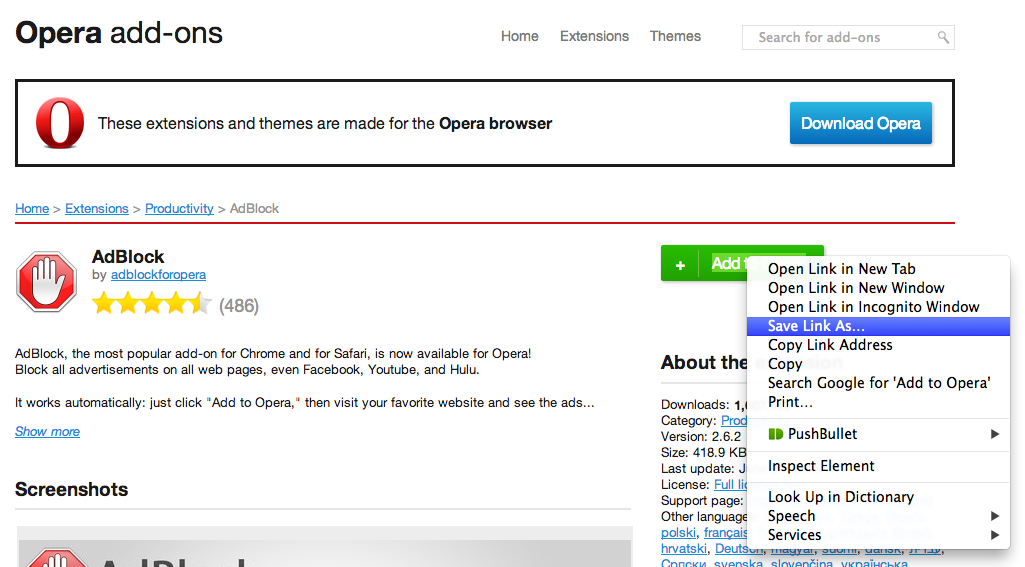This screenshot has height=567, width=1025.
Task: Click the polski language link
Action: pyautogui.click(x=679, y=533)
